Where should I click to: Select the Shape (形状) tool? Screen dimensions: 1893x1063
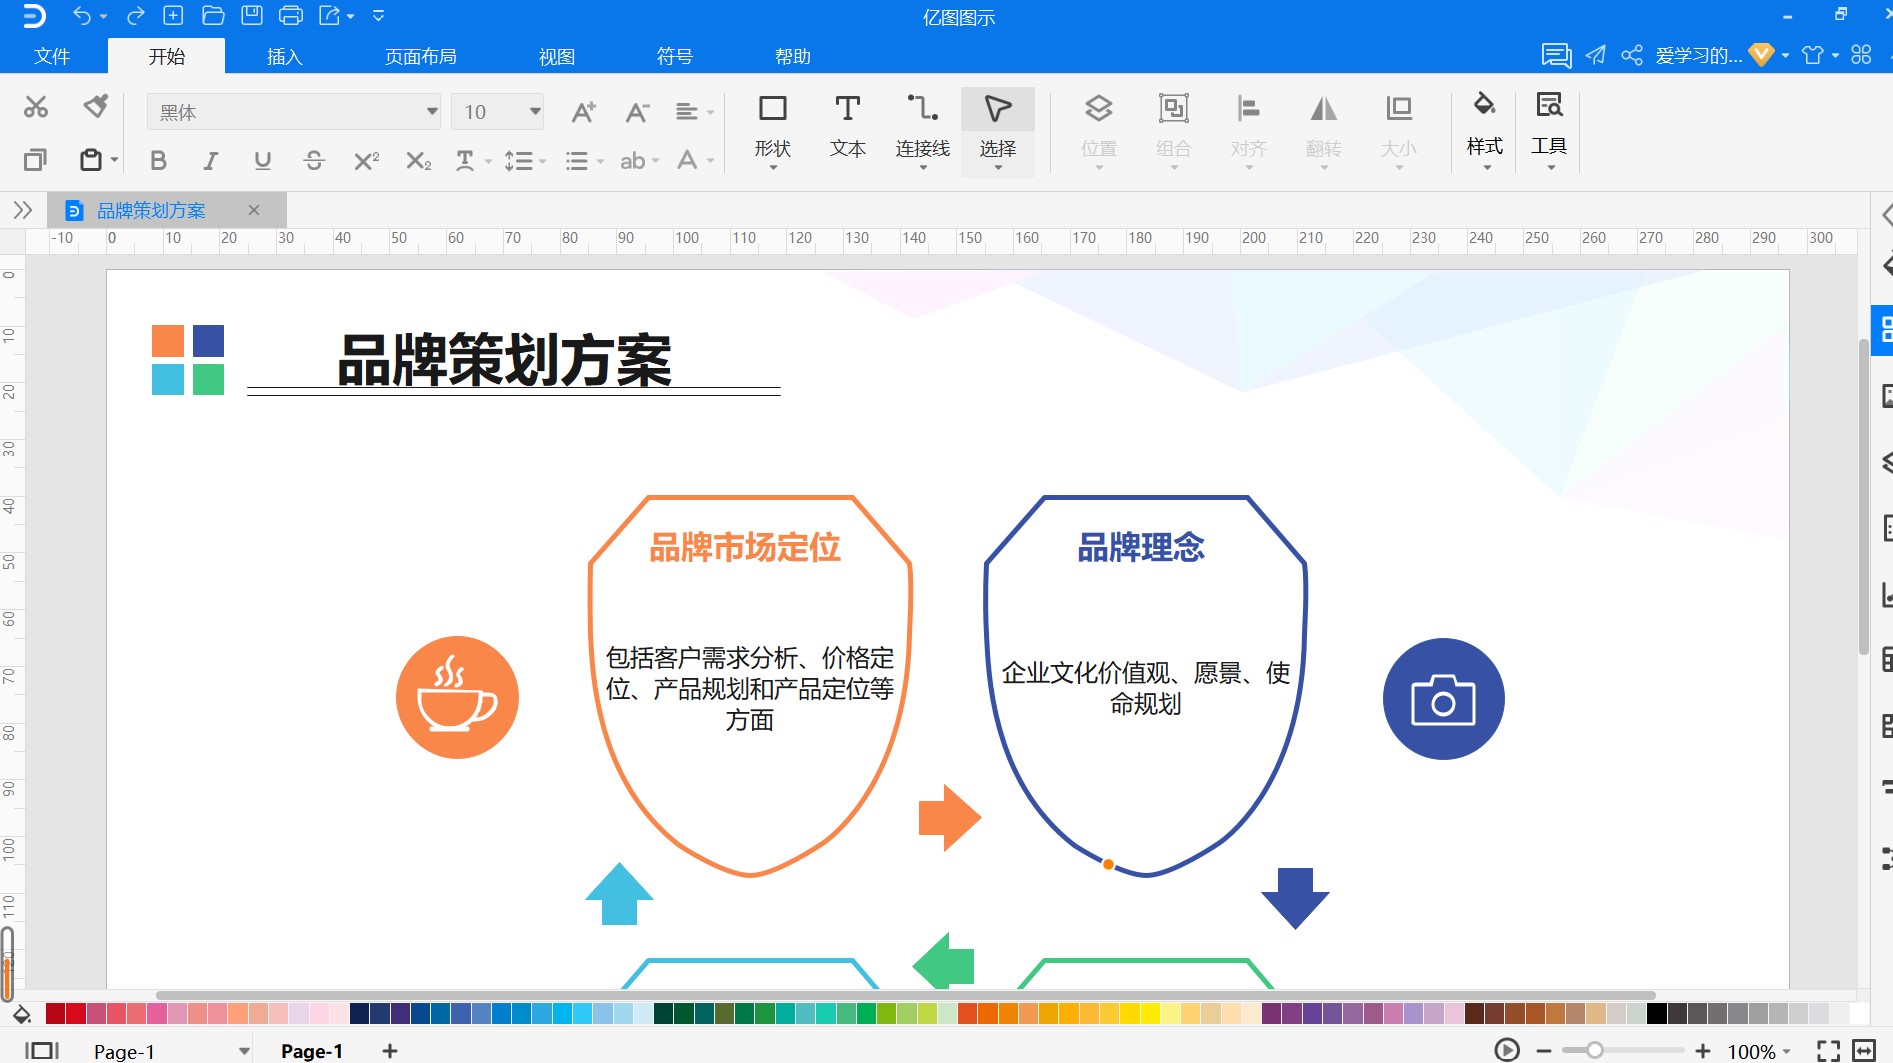(x=773, y=132)
